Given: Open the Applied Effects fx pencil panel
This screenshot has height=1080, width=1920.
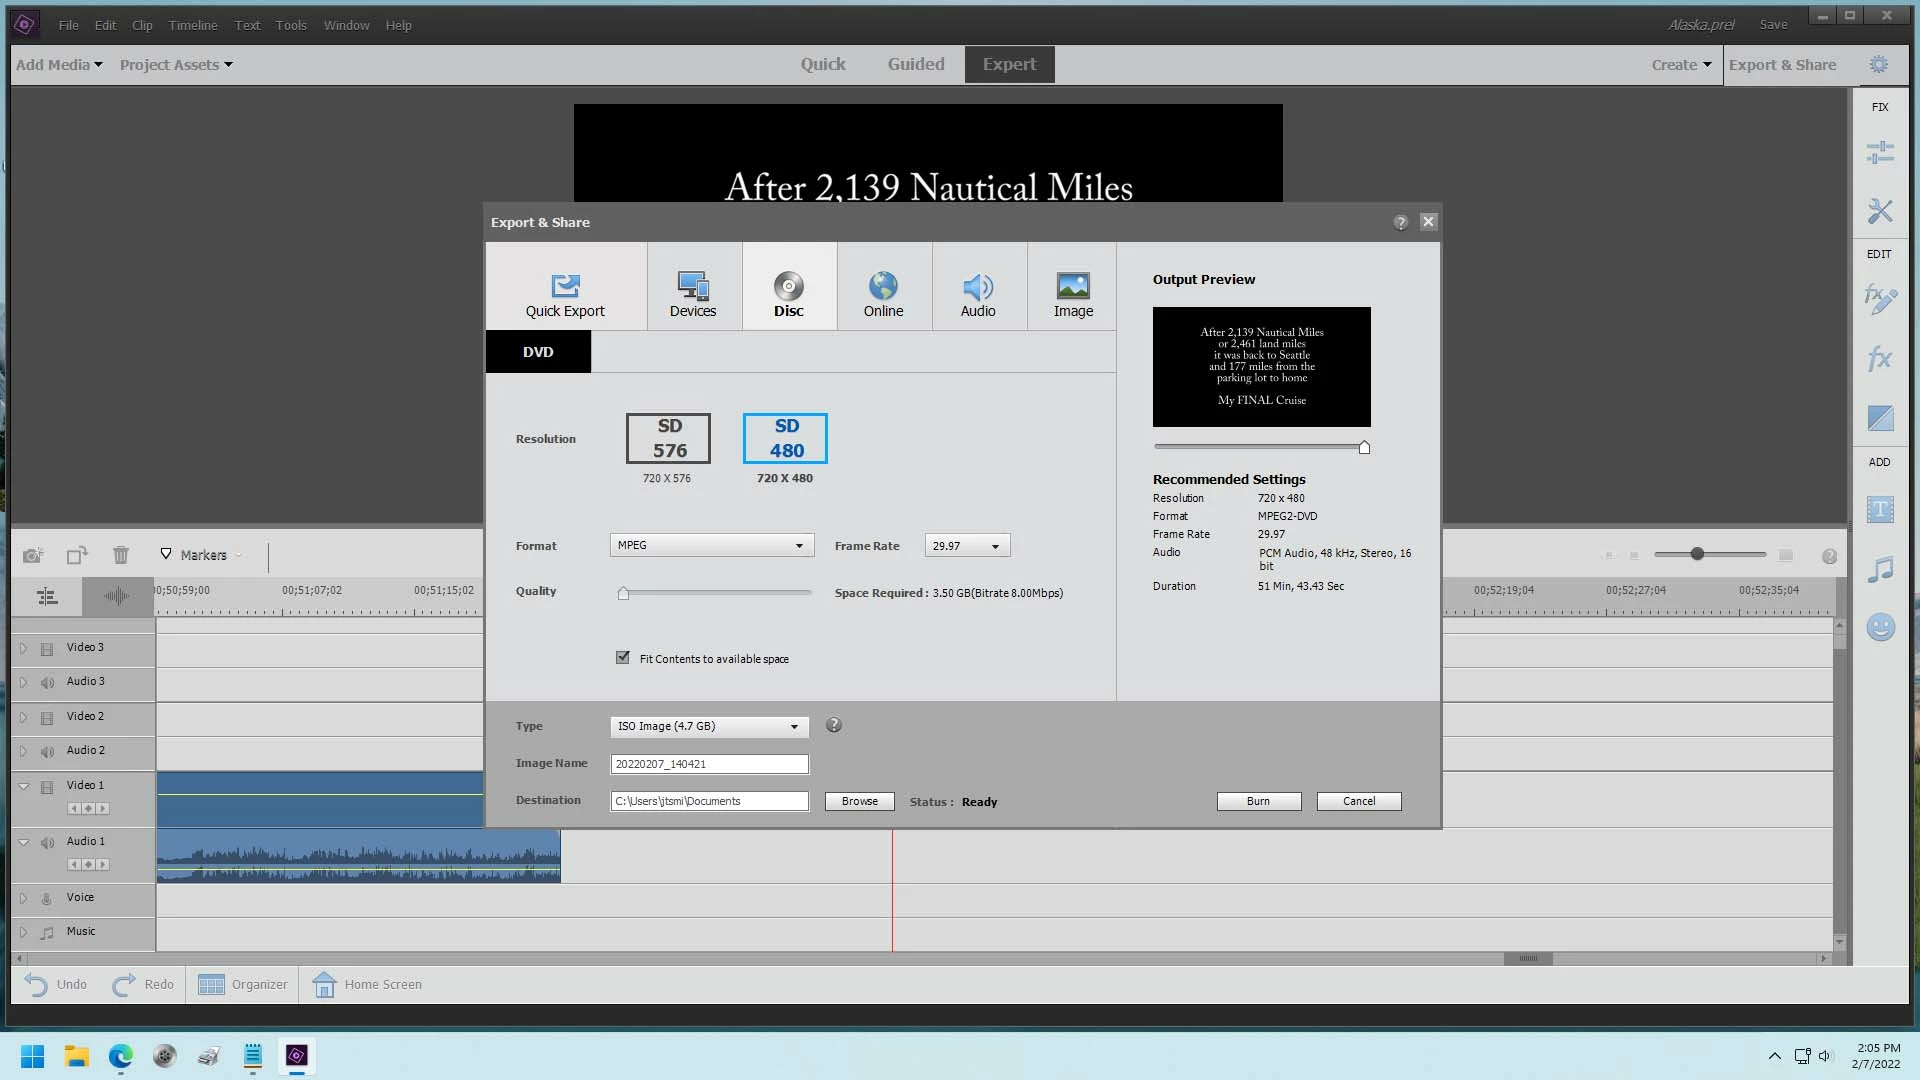Looking at the screenshot, I should coord(1879,298).
